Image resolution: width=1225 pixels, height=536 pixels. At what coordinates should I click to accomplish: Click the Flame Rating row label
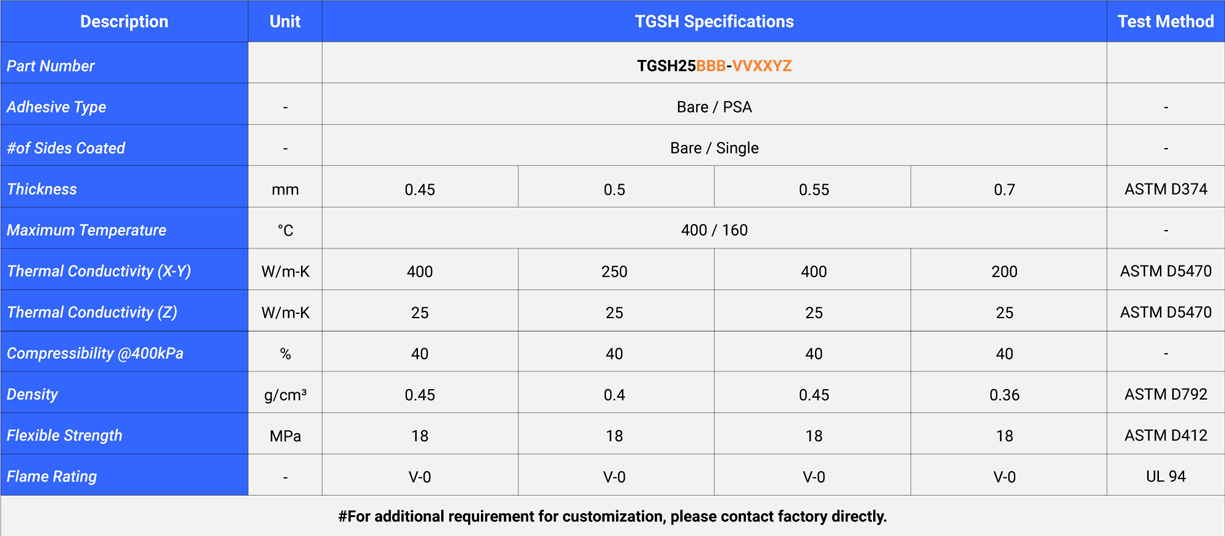click(x=52, y=477)
